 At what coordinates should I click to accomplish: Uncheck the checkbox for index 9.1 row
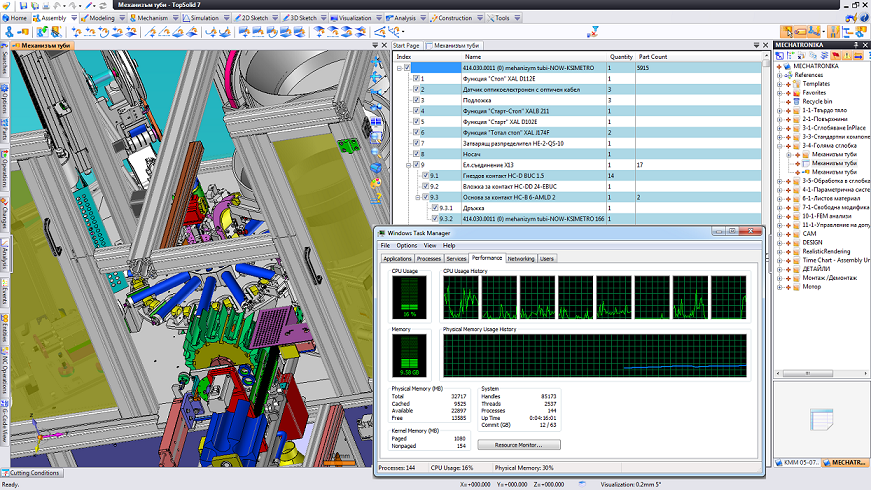[426, 176]
